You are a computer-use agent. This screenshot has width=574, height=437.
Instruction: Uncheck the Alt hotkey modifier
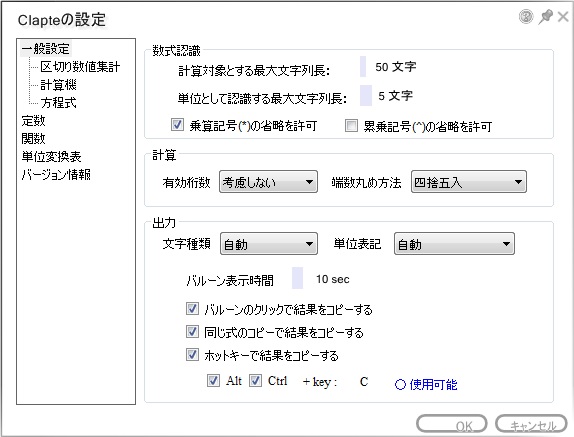click(213, 381)
